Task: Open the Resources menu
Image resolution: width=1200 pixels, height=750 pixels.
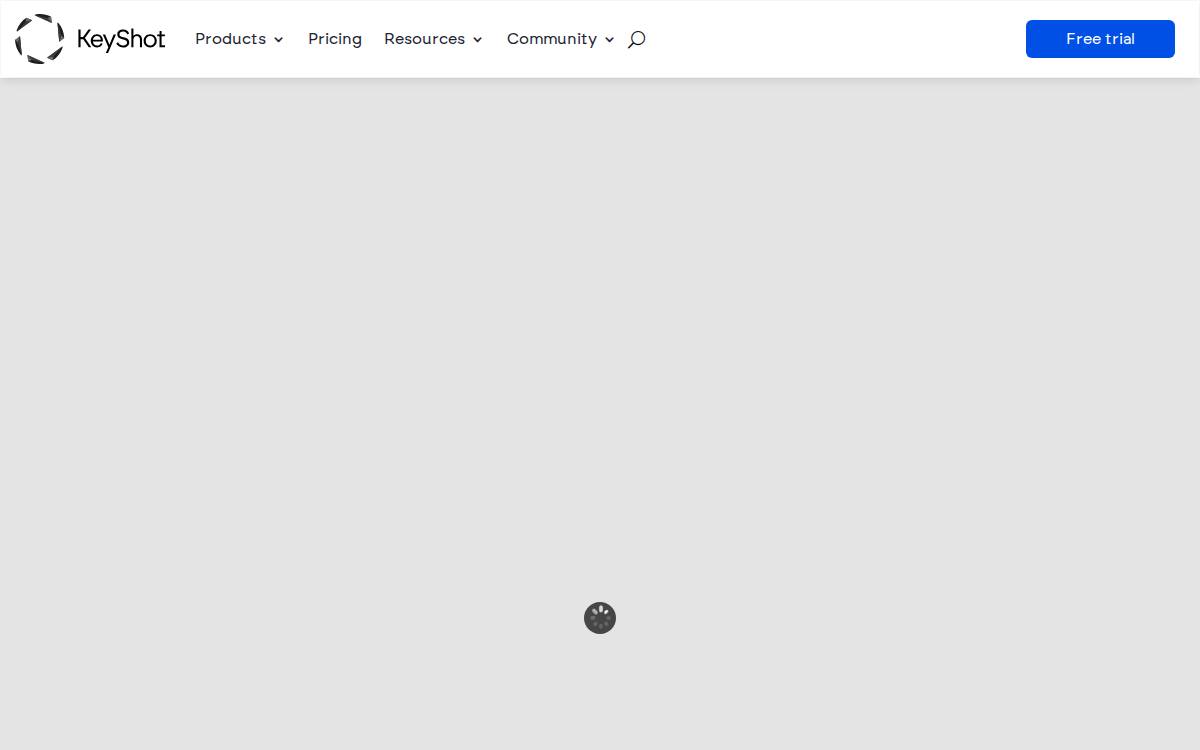Action: (425, 39)
